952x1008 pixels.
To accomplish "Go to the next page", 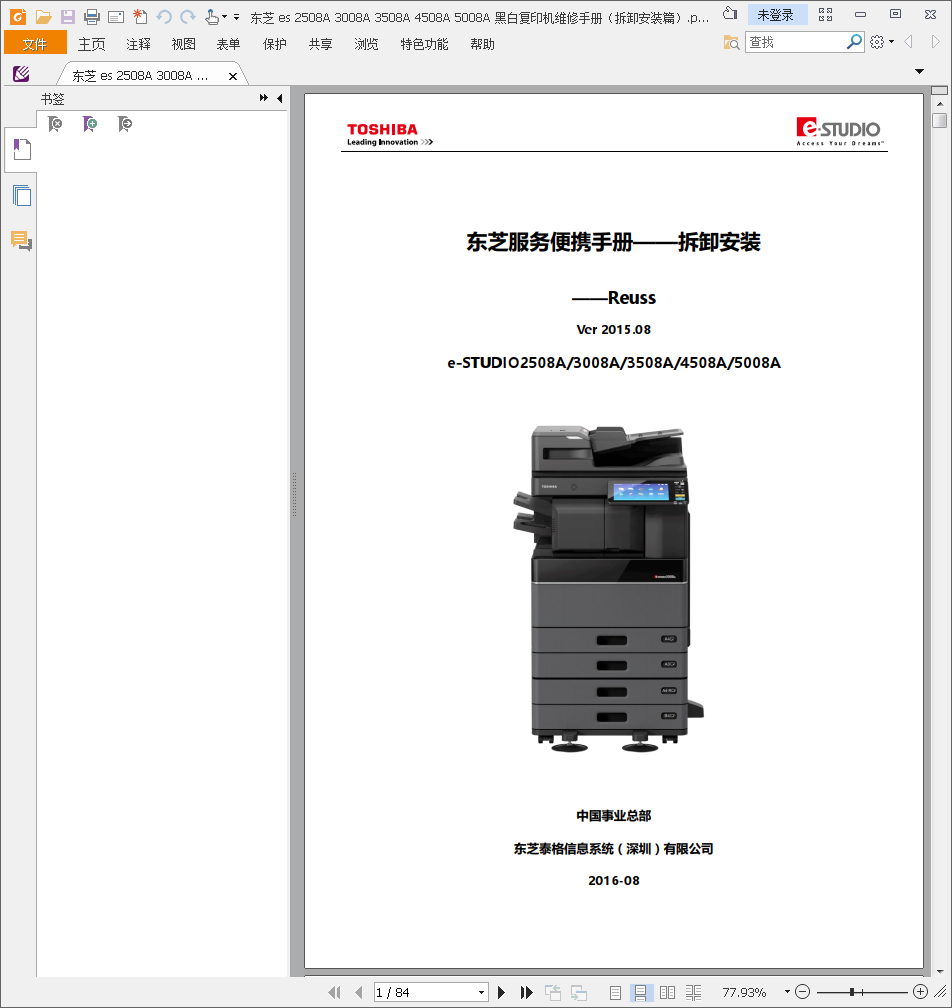I will (x=501, y=993).
